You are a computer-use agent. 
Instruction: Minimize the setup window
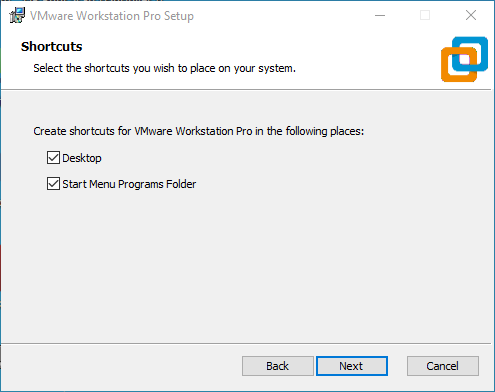[x=380, y=15]
